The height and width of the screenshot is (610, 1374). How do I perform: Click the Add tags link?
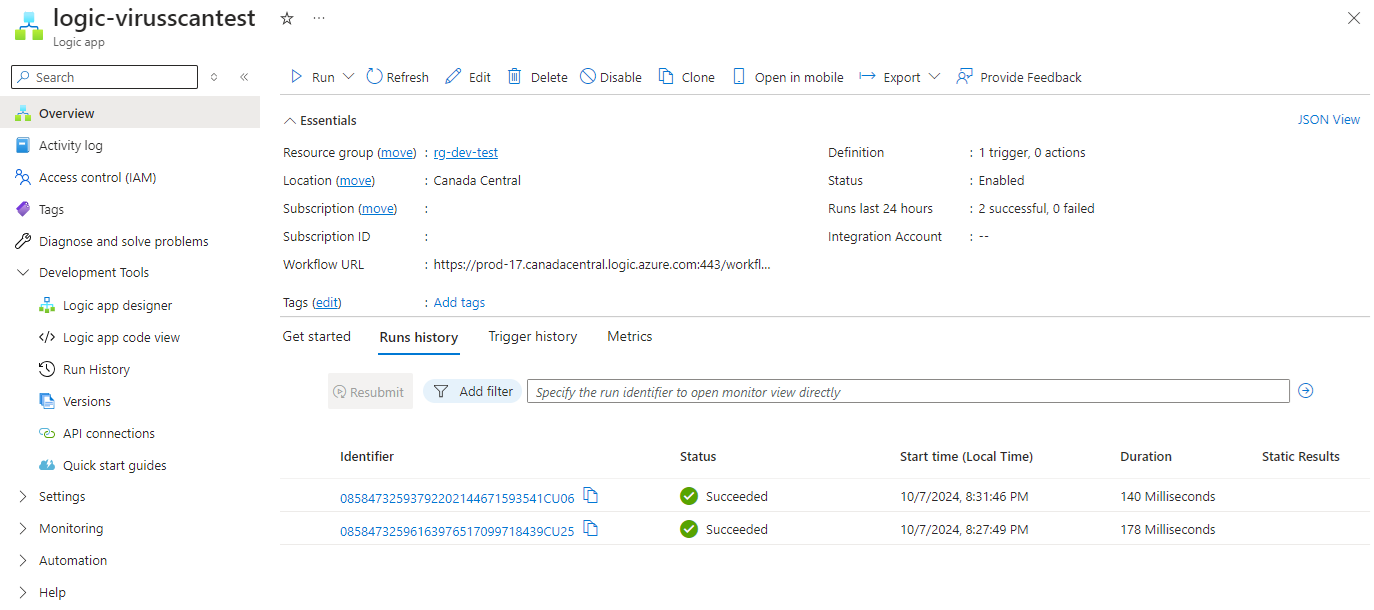[460, 302]
